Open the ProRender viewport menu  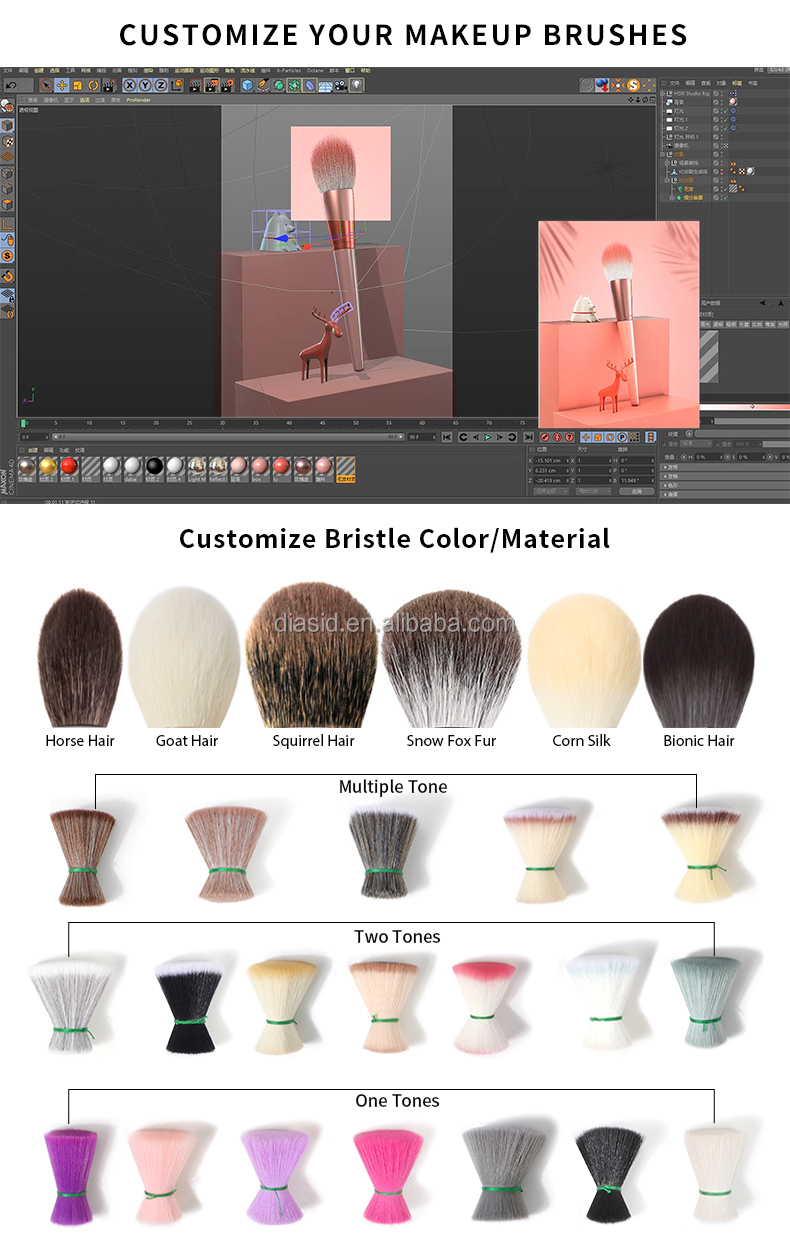pyautogui.click(x=138, y=100)
